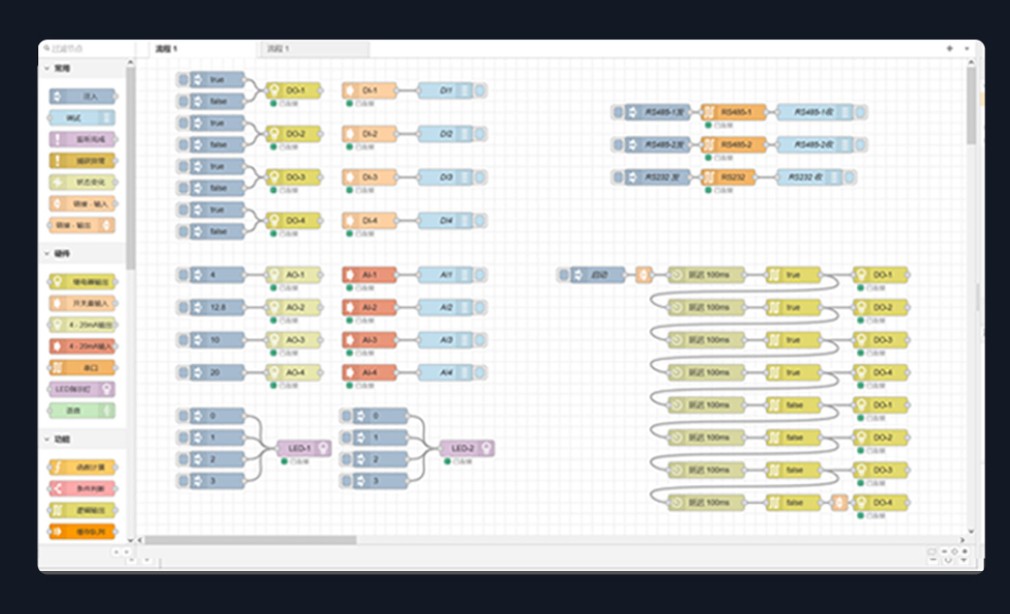Add a new flow with plus button
The image size is (1010, 614).
[x=949, y=48]
